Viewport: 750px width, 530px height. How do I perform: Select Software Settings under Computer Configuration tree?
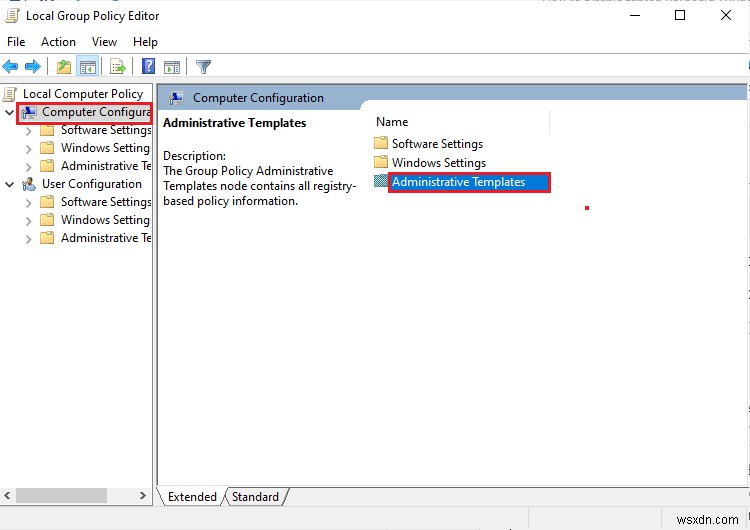106,130
